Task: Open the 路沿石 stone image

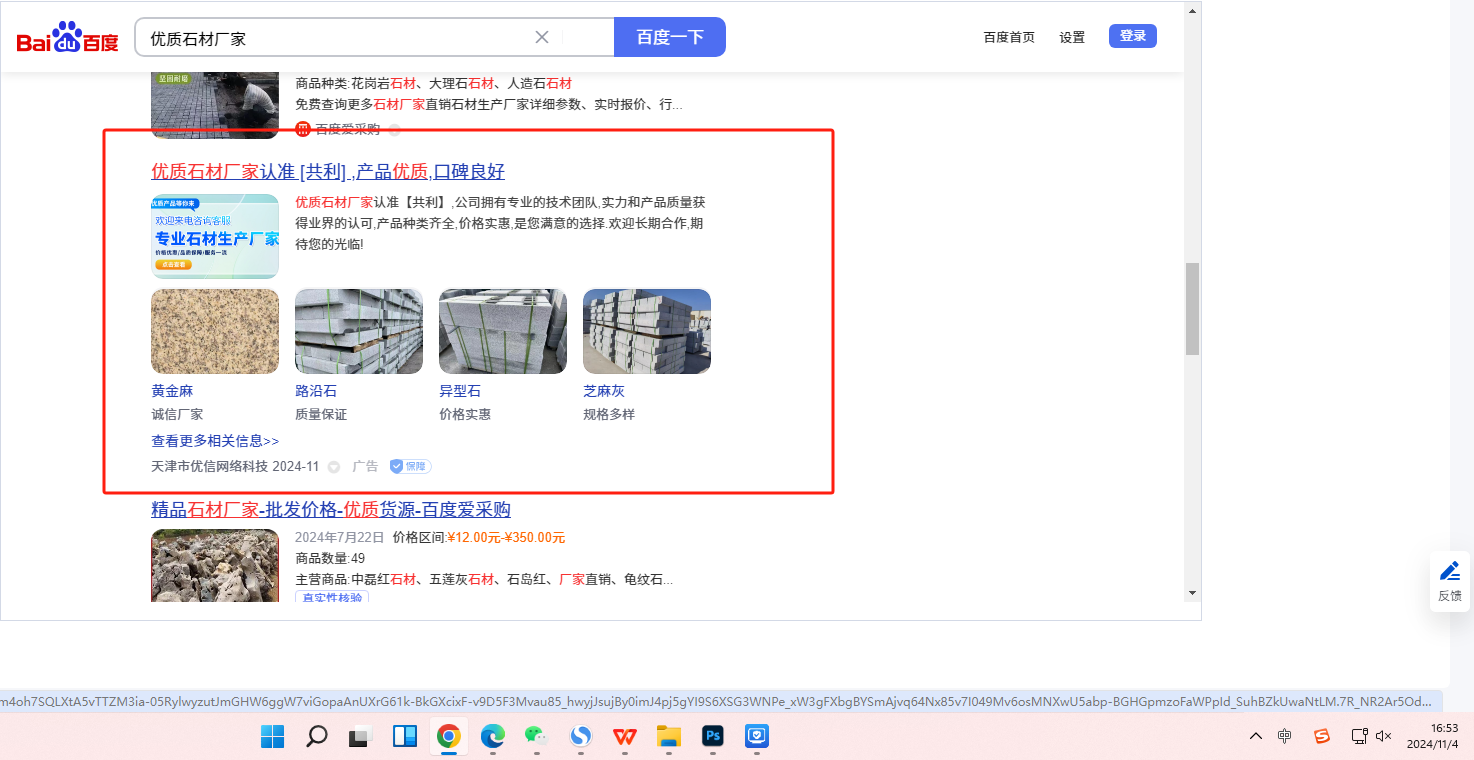Action: pyautogui.click(x=359, y=331)
